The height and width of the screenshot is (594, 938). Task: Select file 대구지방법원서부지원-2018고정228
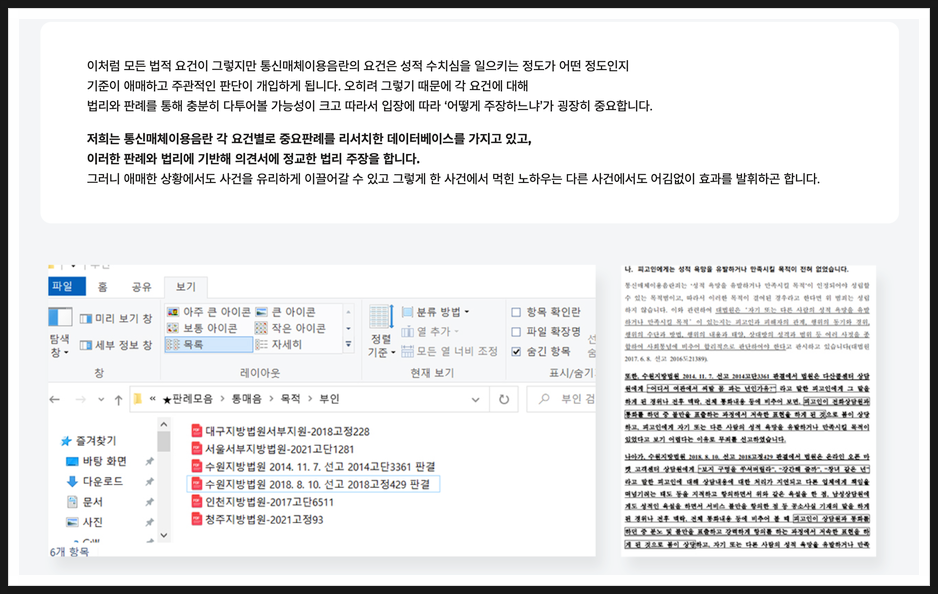tap(281, 431)
